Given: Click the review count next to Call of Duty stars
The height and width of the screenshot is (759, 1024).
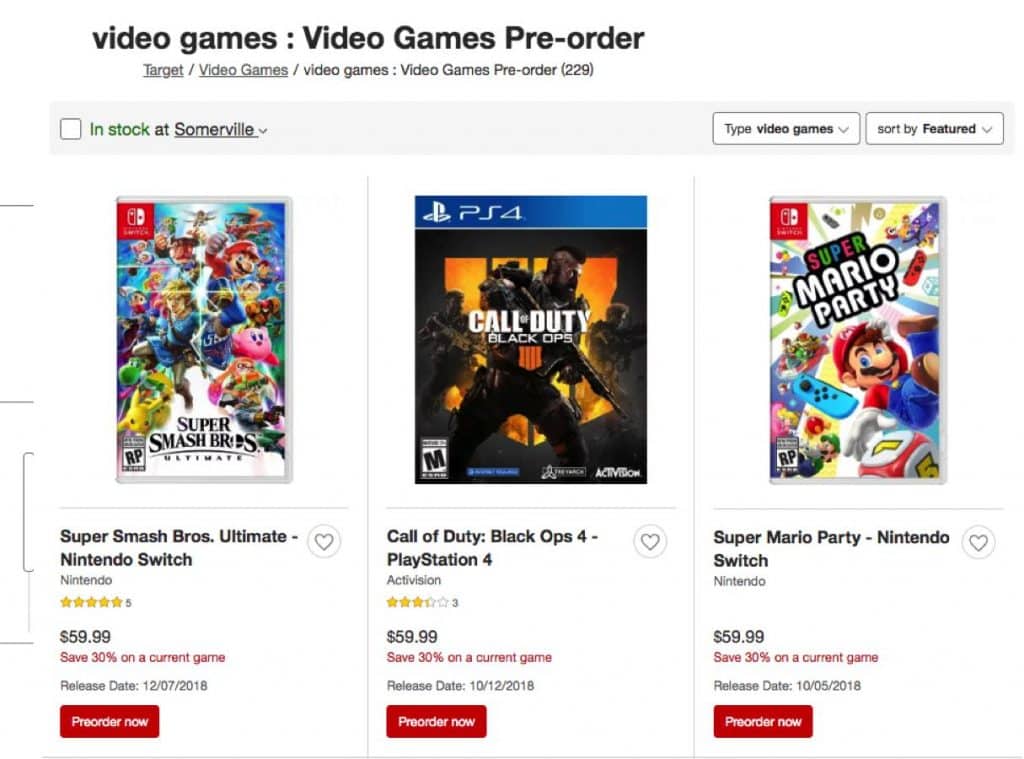Looking at the screenshot, I should click(453, 603).
